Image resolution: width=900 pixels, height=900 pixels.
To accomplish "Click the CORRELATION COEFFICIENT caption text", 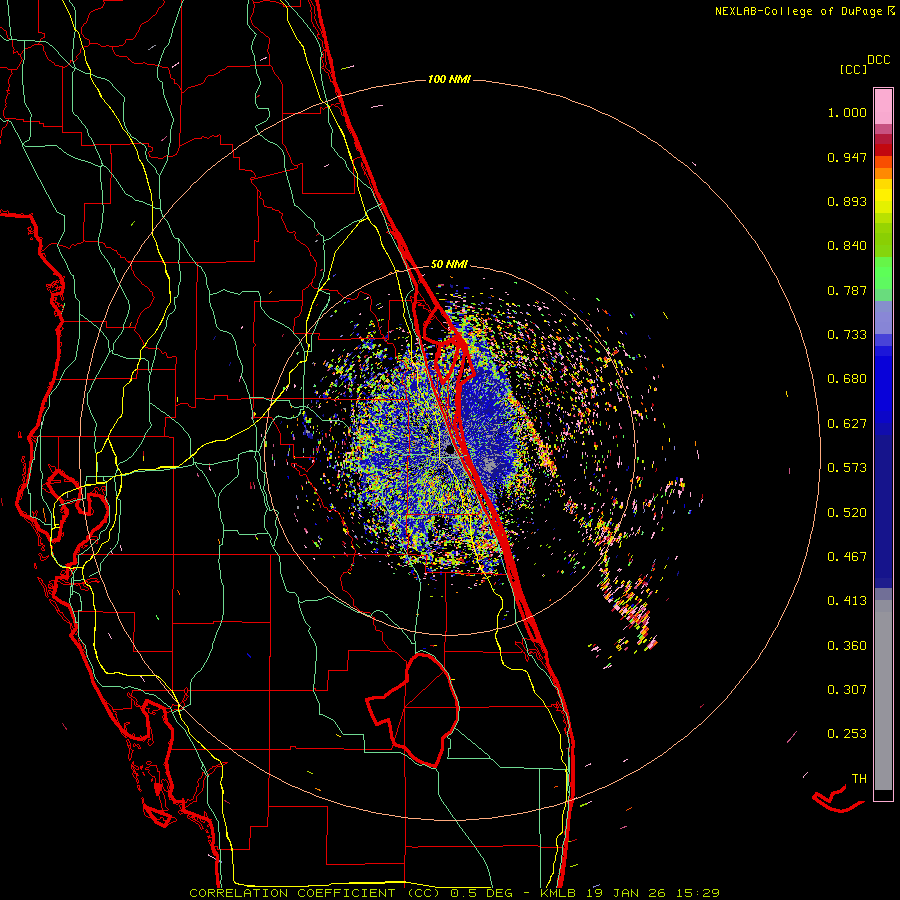I will [292, 893].
